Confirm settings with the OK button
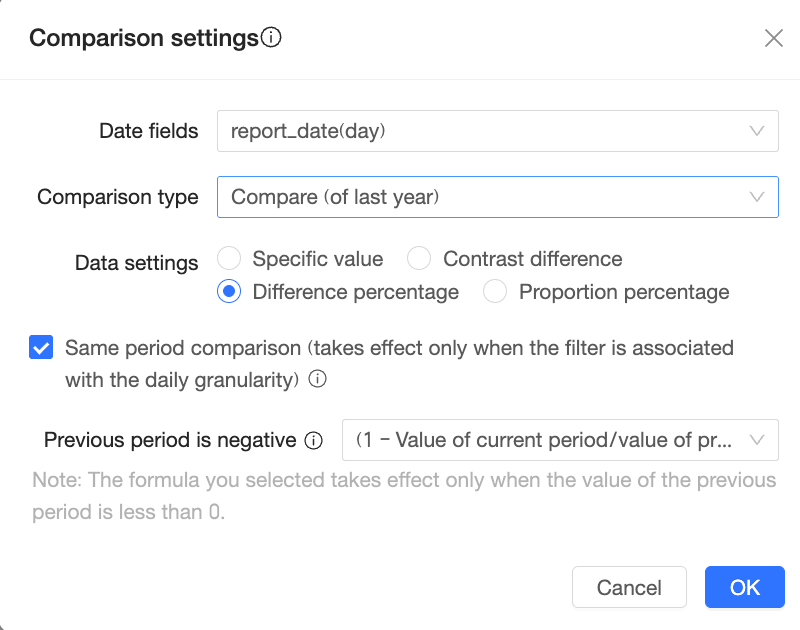800x630 pixels. 745,587
